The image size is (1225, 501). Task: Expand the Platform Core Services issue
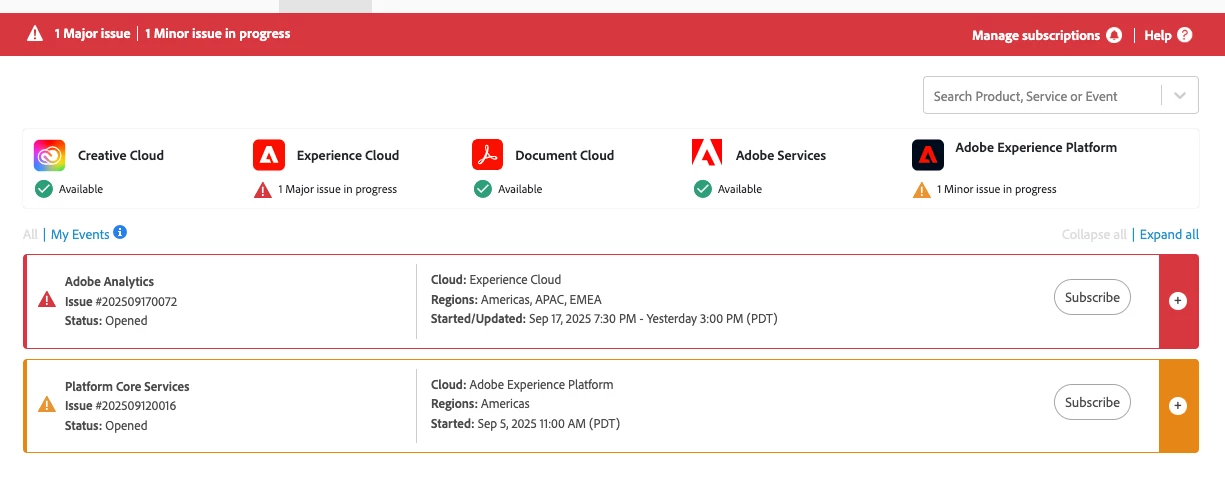pyautogui.click(x=1178, y=406)
